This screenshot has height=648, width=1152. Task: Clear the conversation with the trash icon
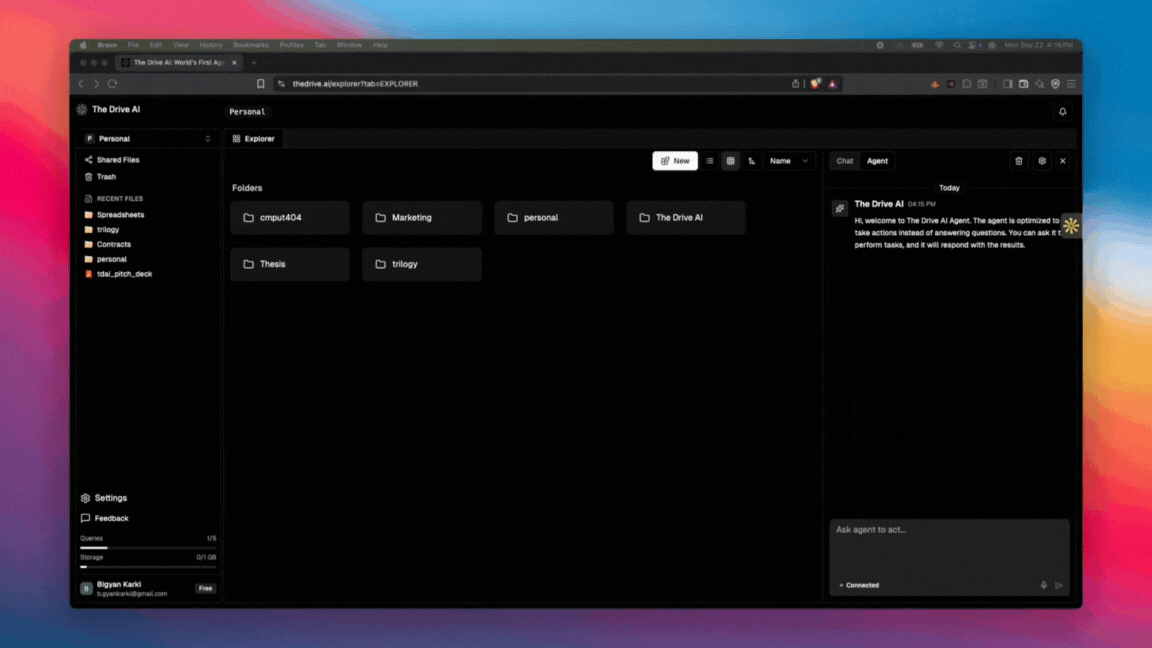(1019, 161)
